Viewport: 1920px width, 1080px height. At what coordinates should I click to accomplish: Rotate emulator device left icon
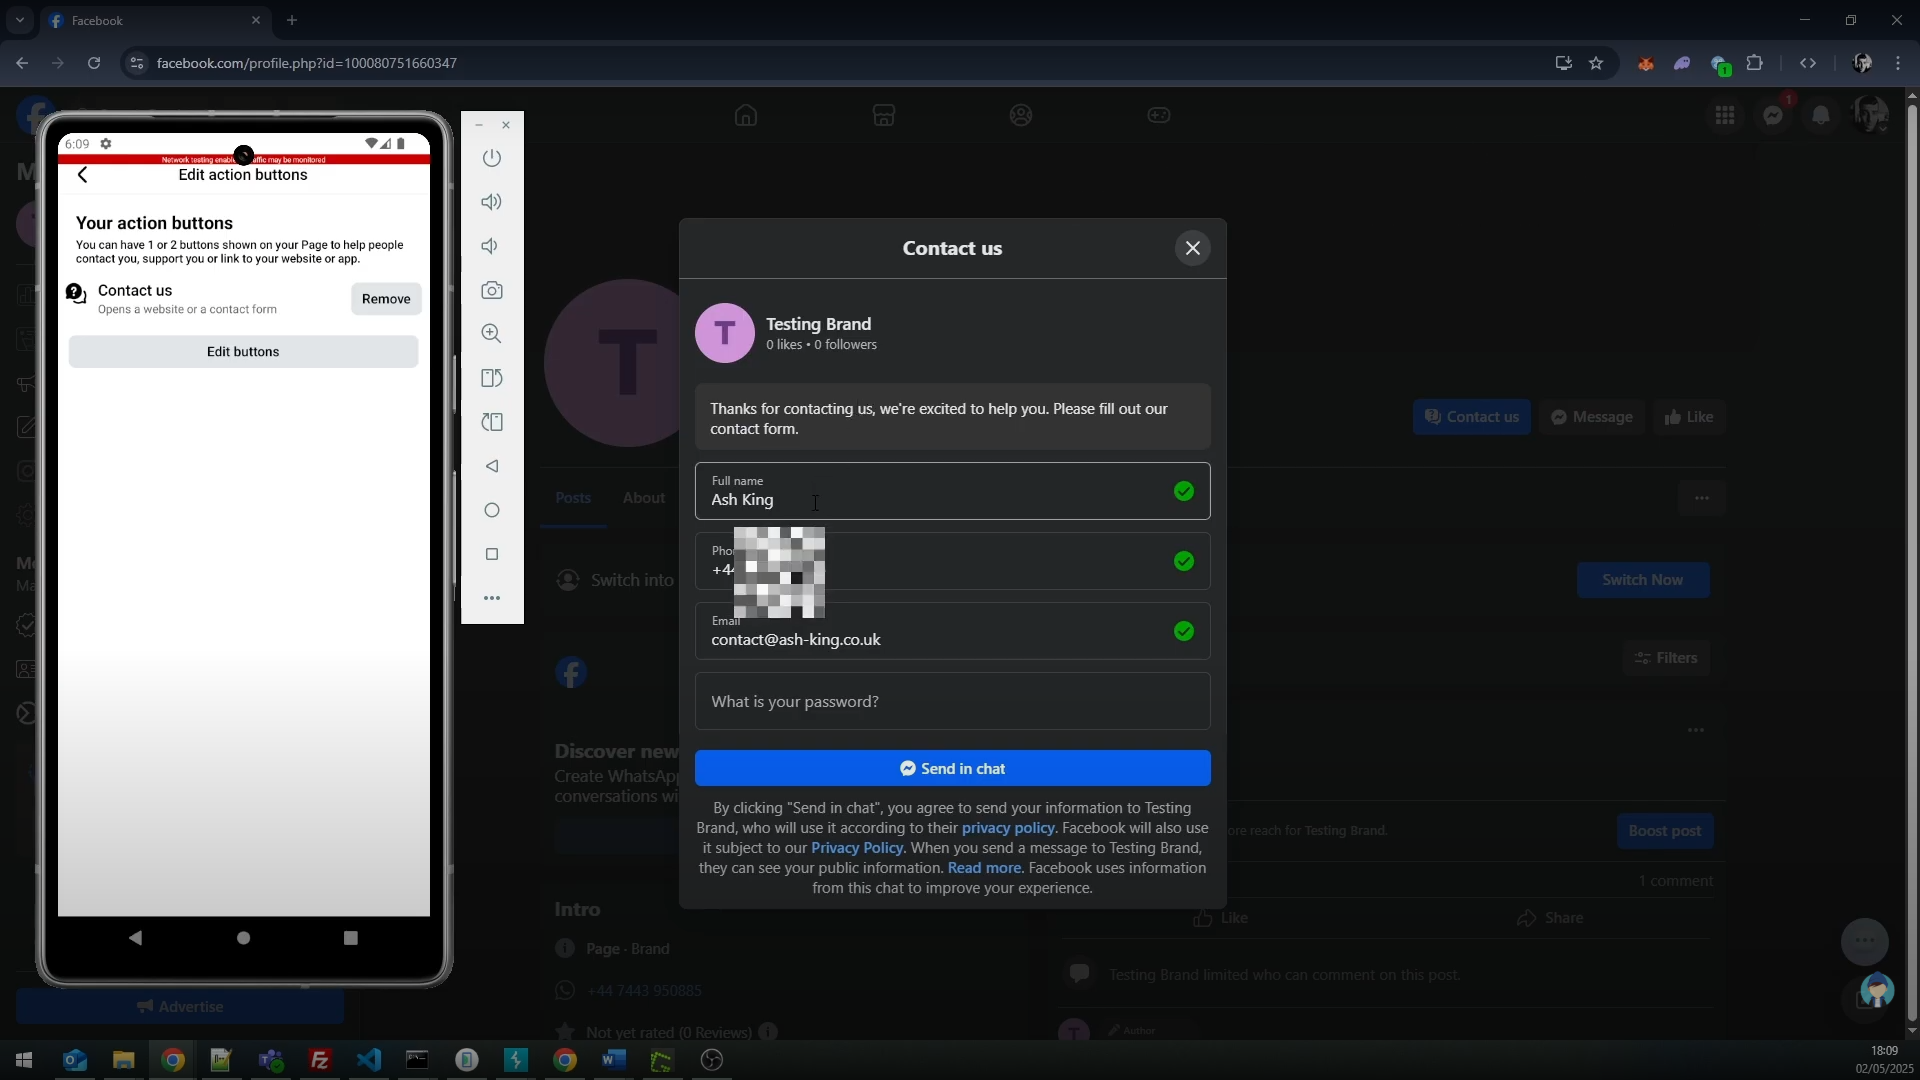click(x=491, y=378)
